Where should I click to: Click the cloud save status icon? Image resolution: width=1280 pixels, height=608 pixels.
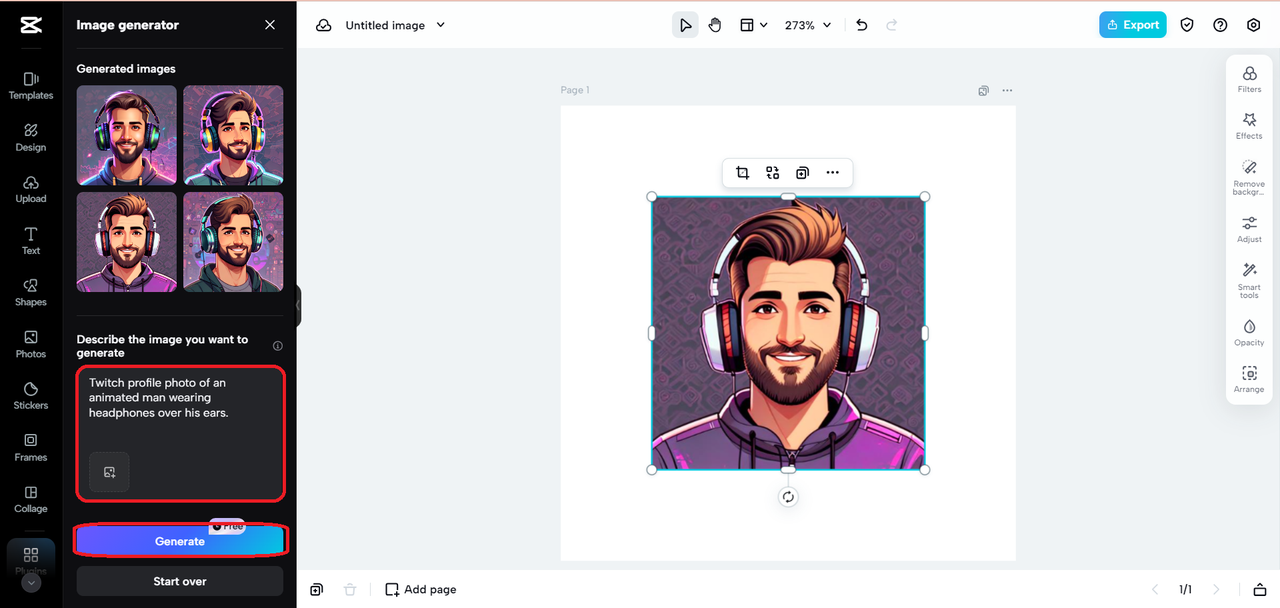pos(324,25)
